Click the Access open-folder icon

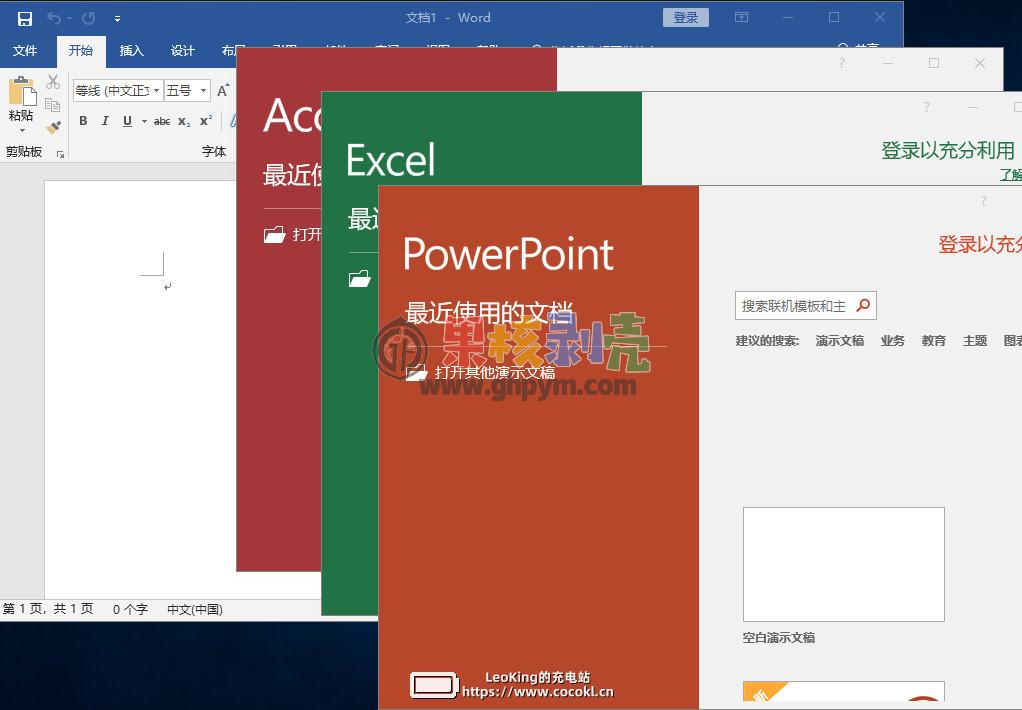274,234
